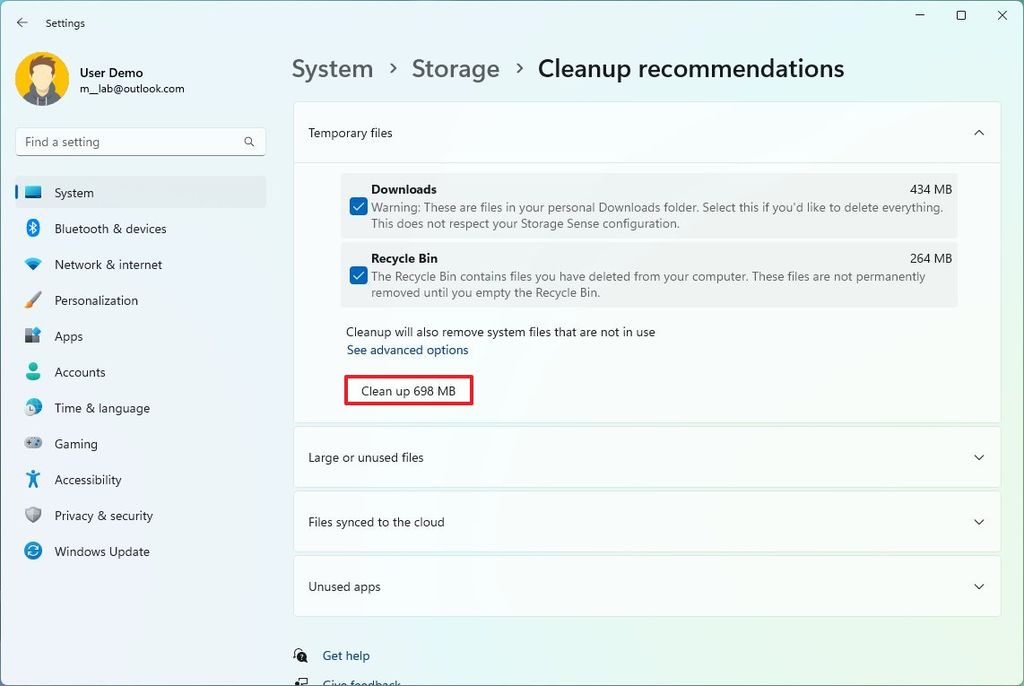Expand the Large or unused files section
The height and width of the screenshot is (686, 1024).
click(x=645, y=457)
